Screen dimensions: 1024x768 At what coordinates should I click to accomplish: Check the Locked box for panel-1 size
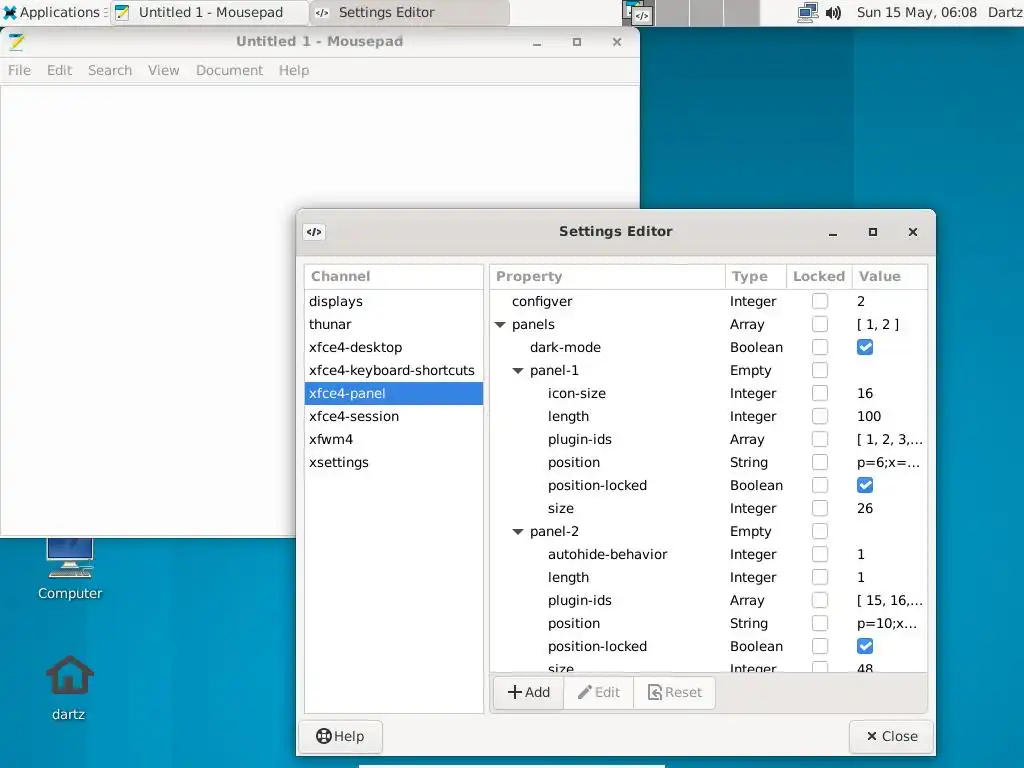coord(820,508)
